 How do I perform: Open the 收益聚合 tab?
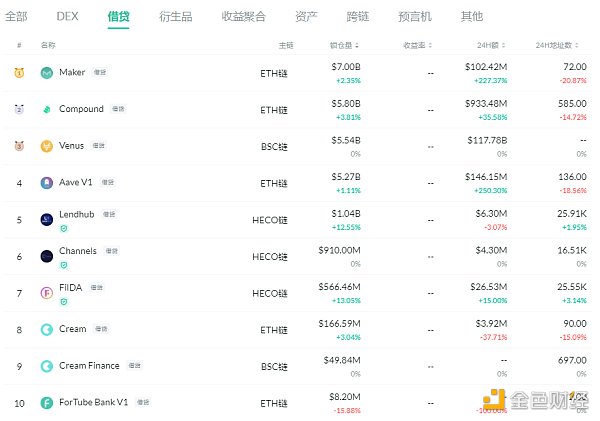pyautogui.click(x=243, y=16)
